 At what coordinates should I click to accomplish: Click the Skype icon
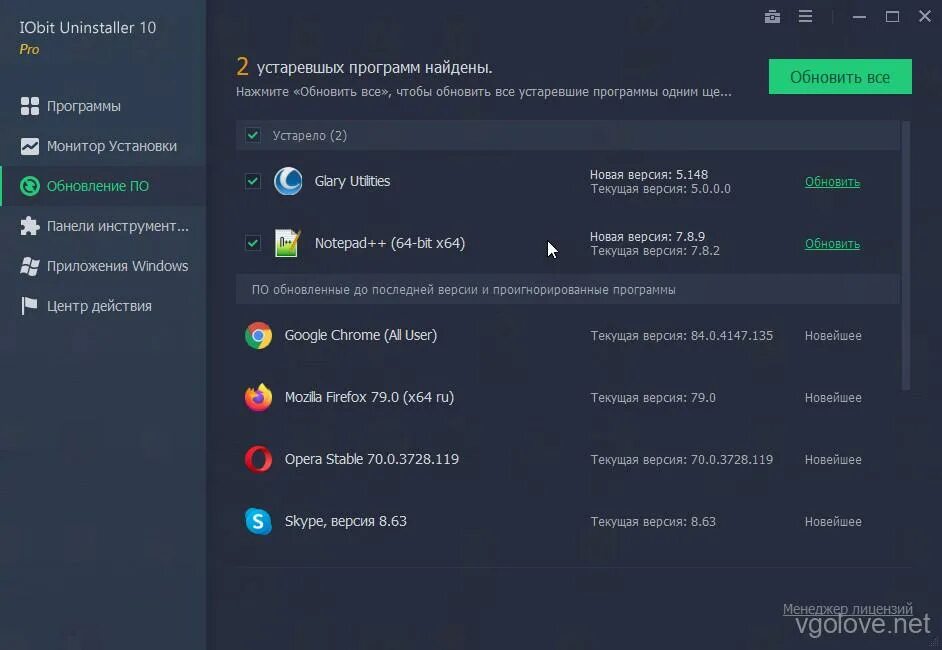point(258,521)
